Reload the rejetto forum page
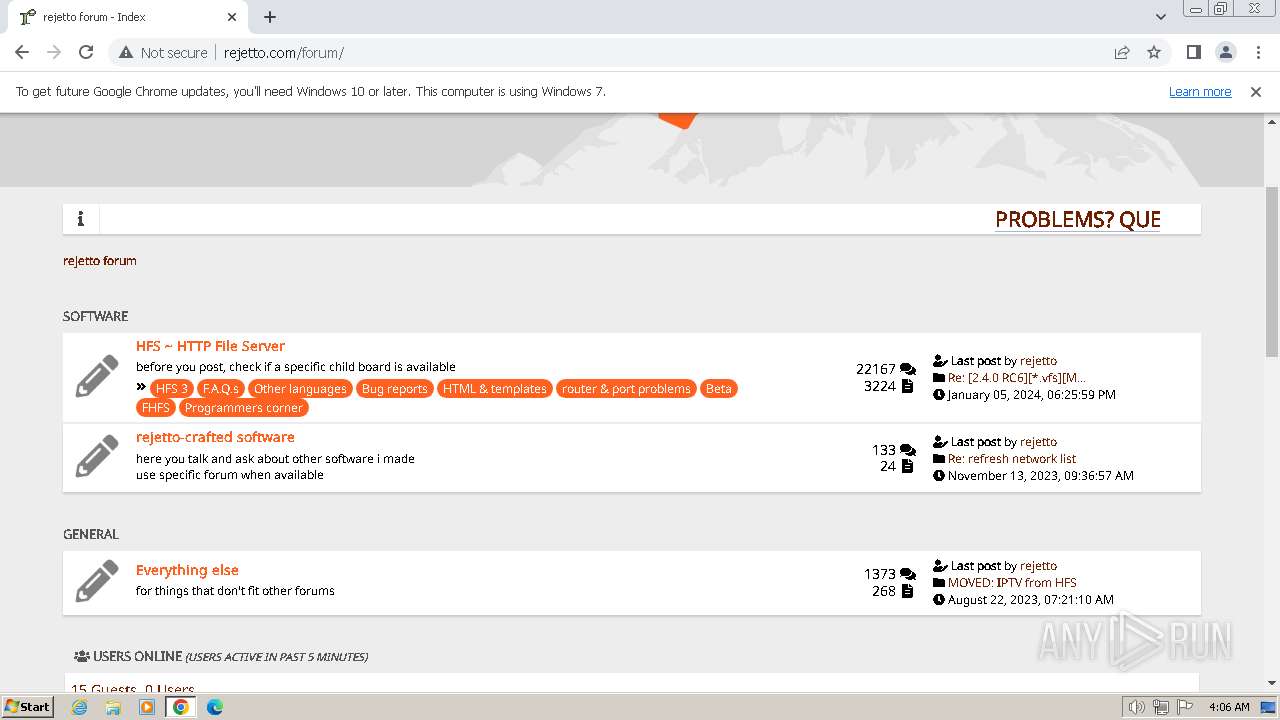 tap(86, 52)
